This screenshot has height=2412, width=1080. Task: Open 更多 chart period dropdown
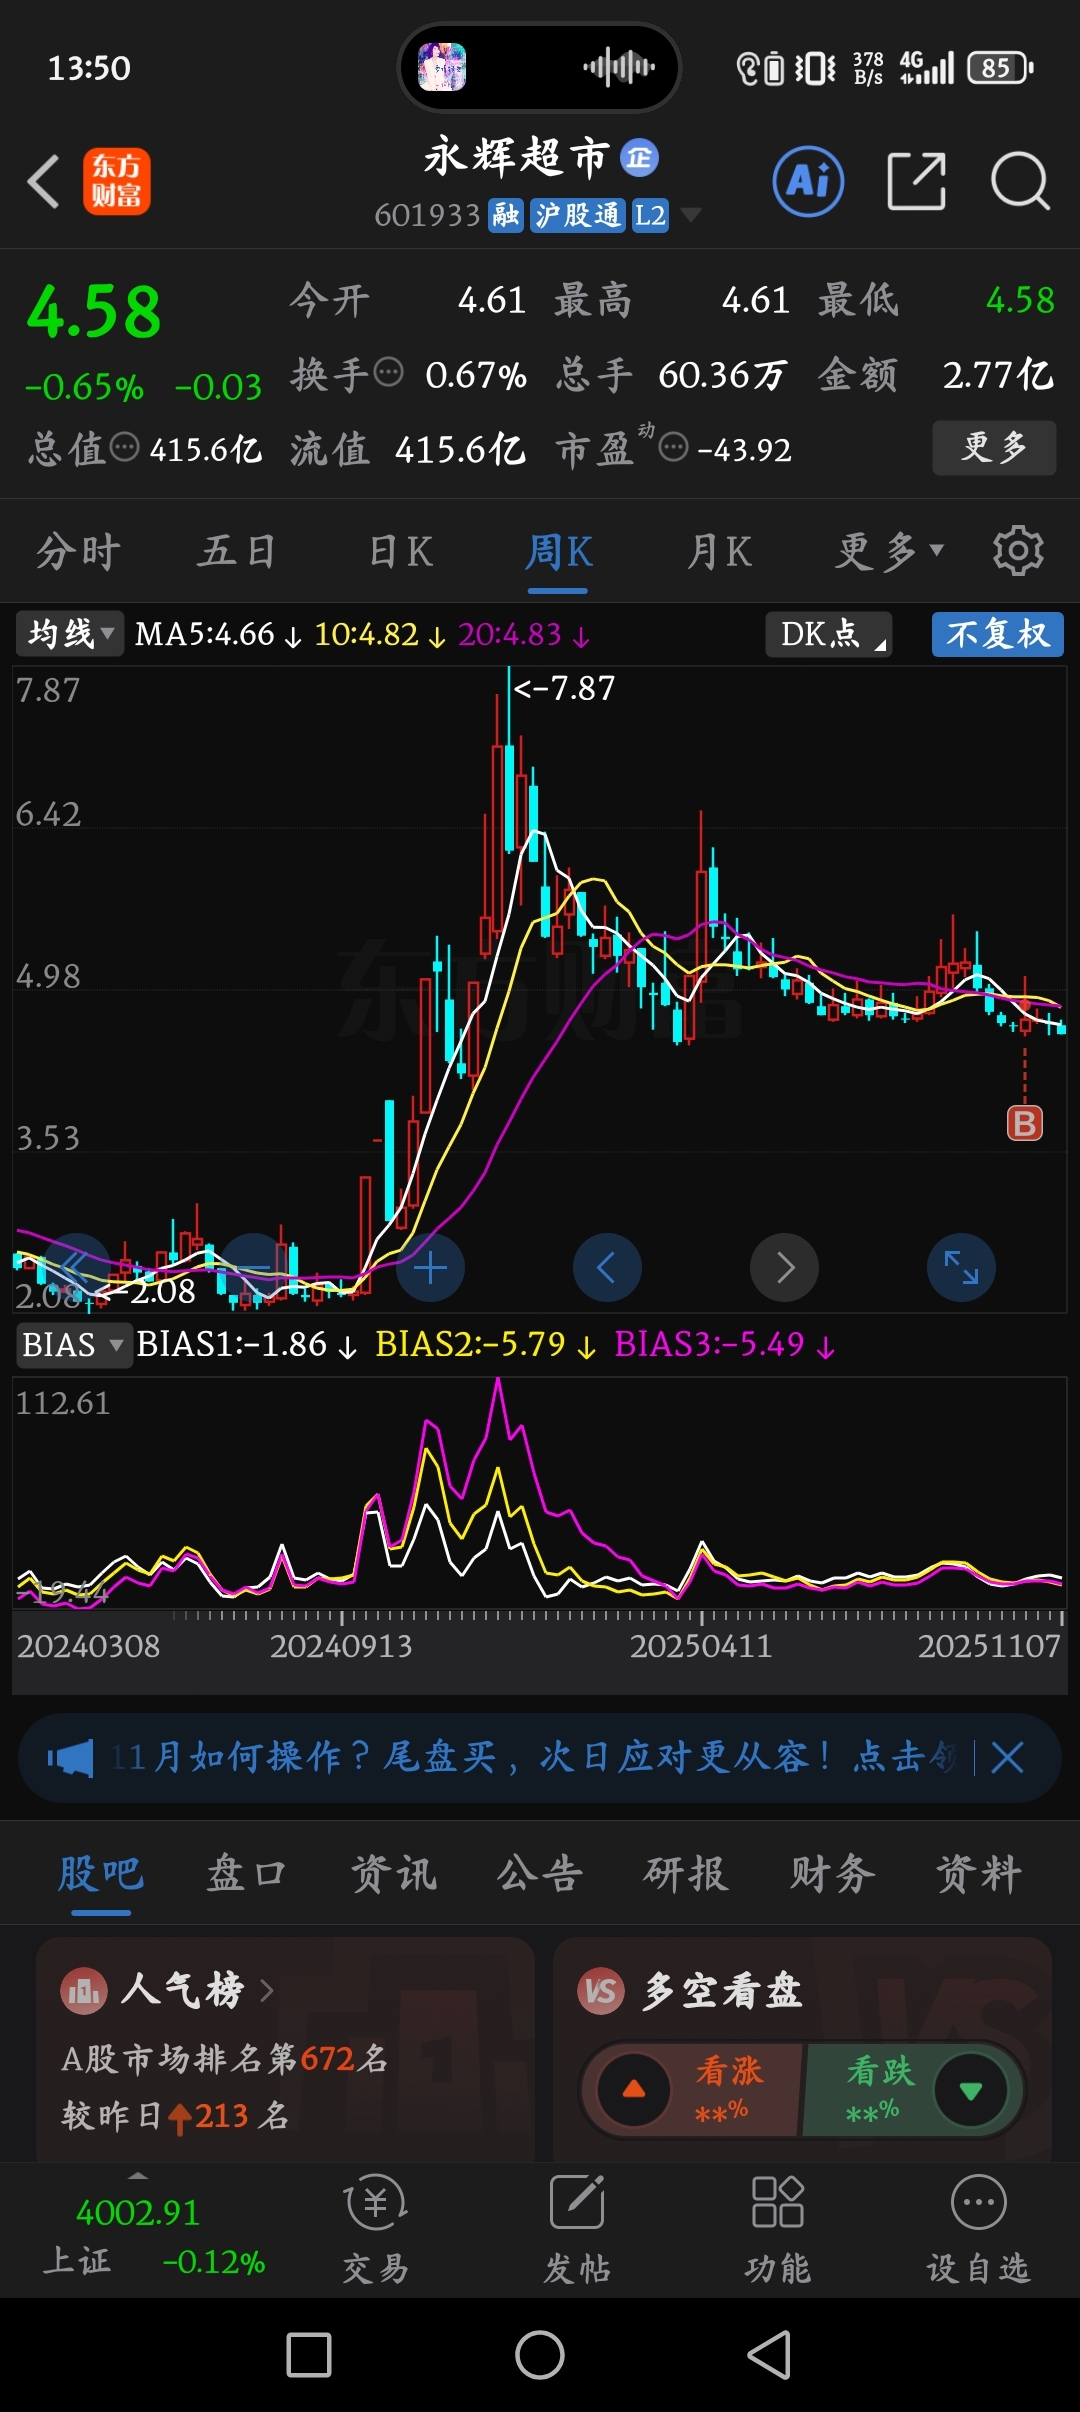click(x=890, y=551)
